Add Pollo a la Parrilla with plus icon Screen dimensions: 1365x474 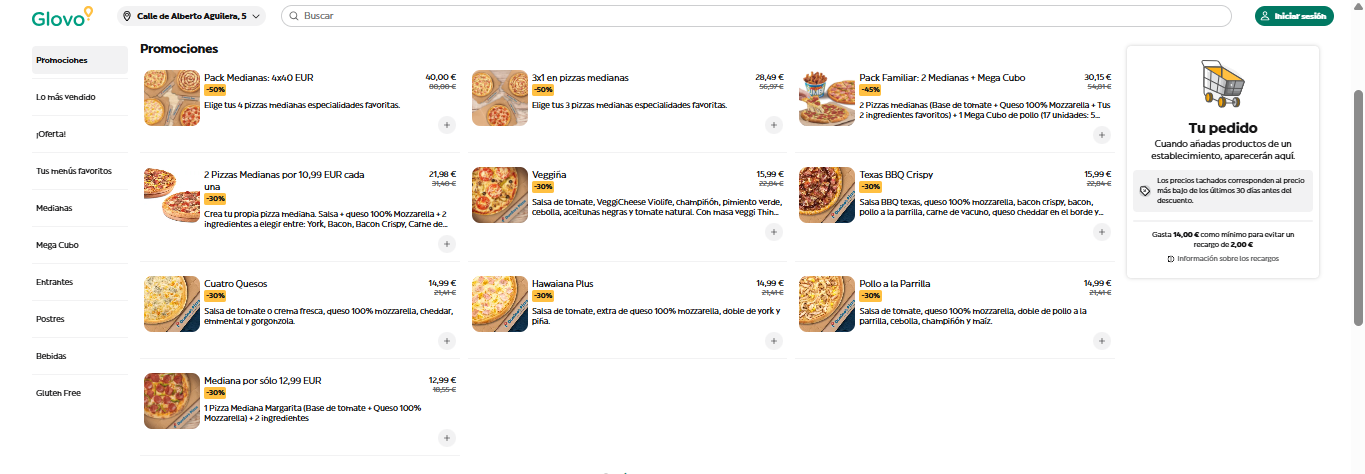pyautogui.click(x=1102, y=341)
